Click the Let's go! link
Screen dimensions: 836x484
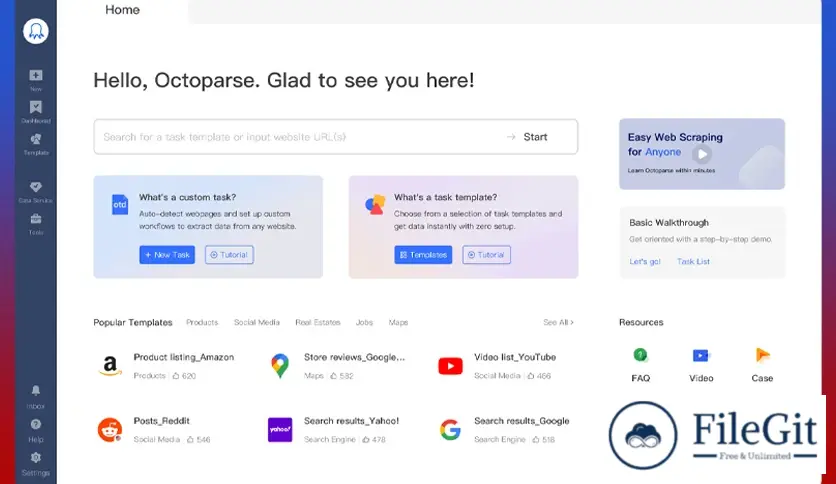[645, 262]
